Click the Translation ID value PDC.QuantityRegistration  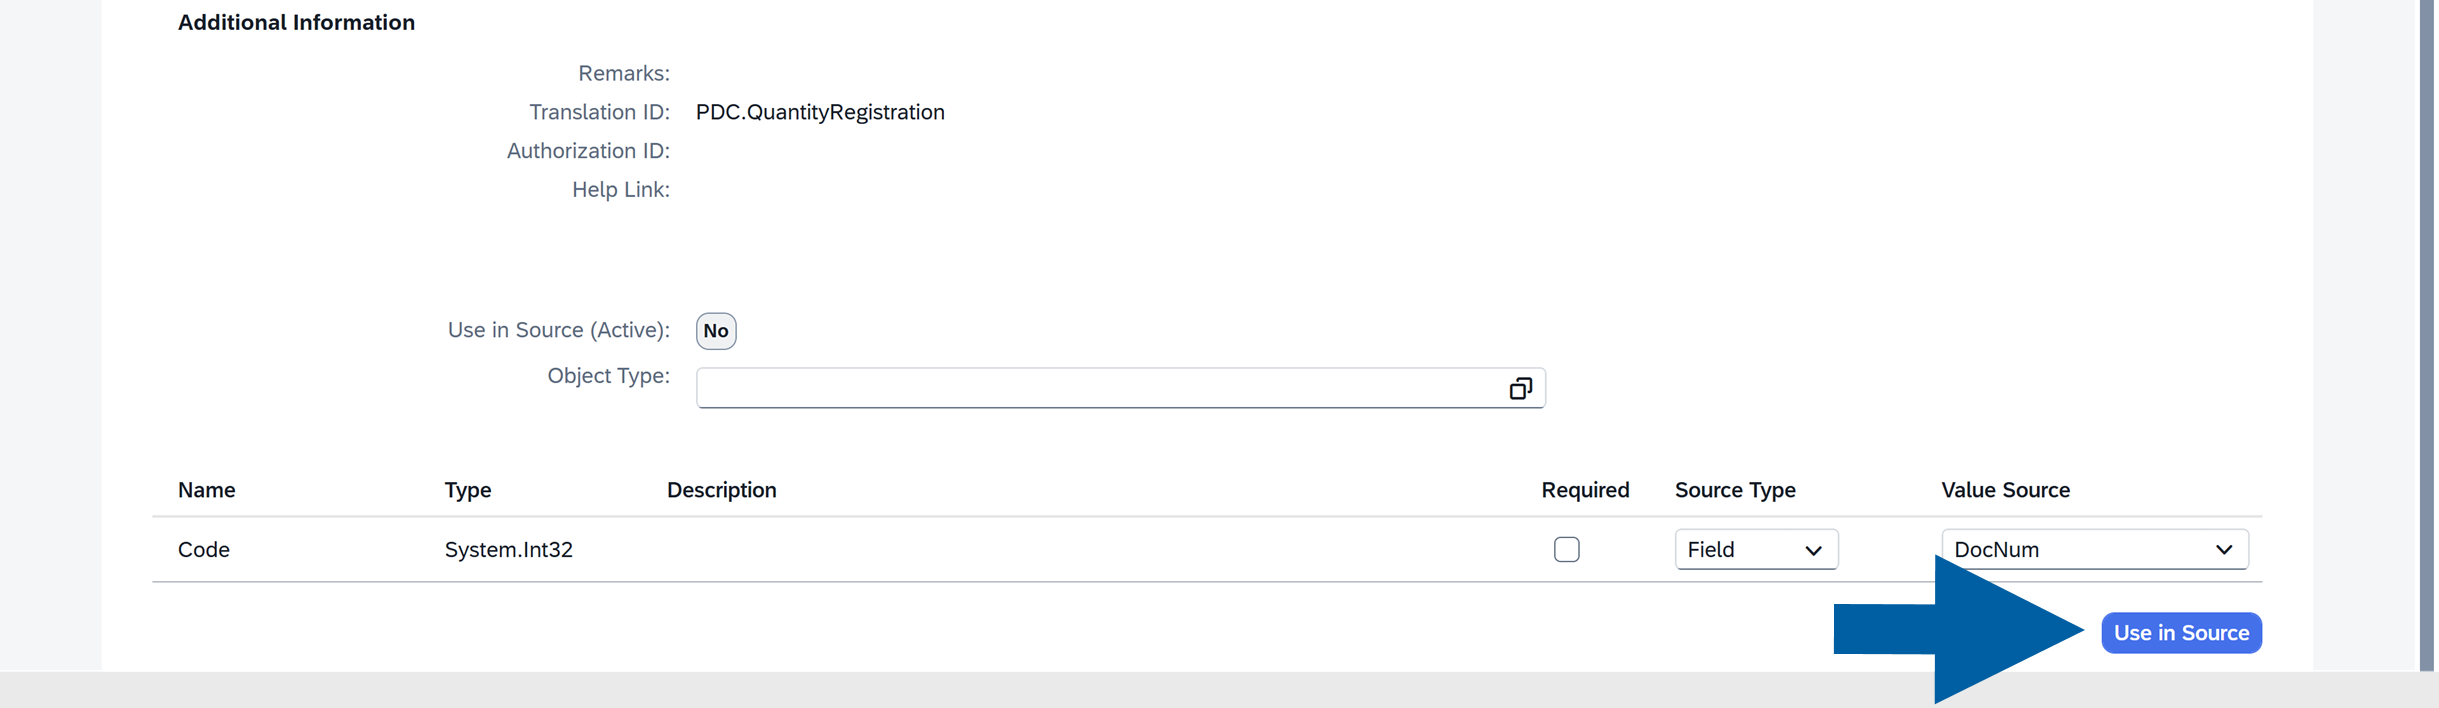click(819, 112)
